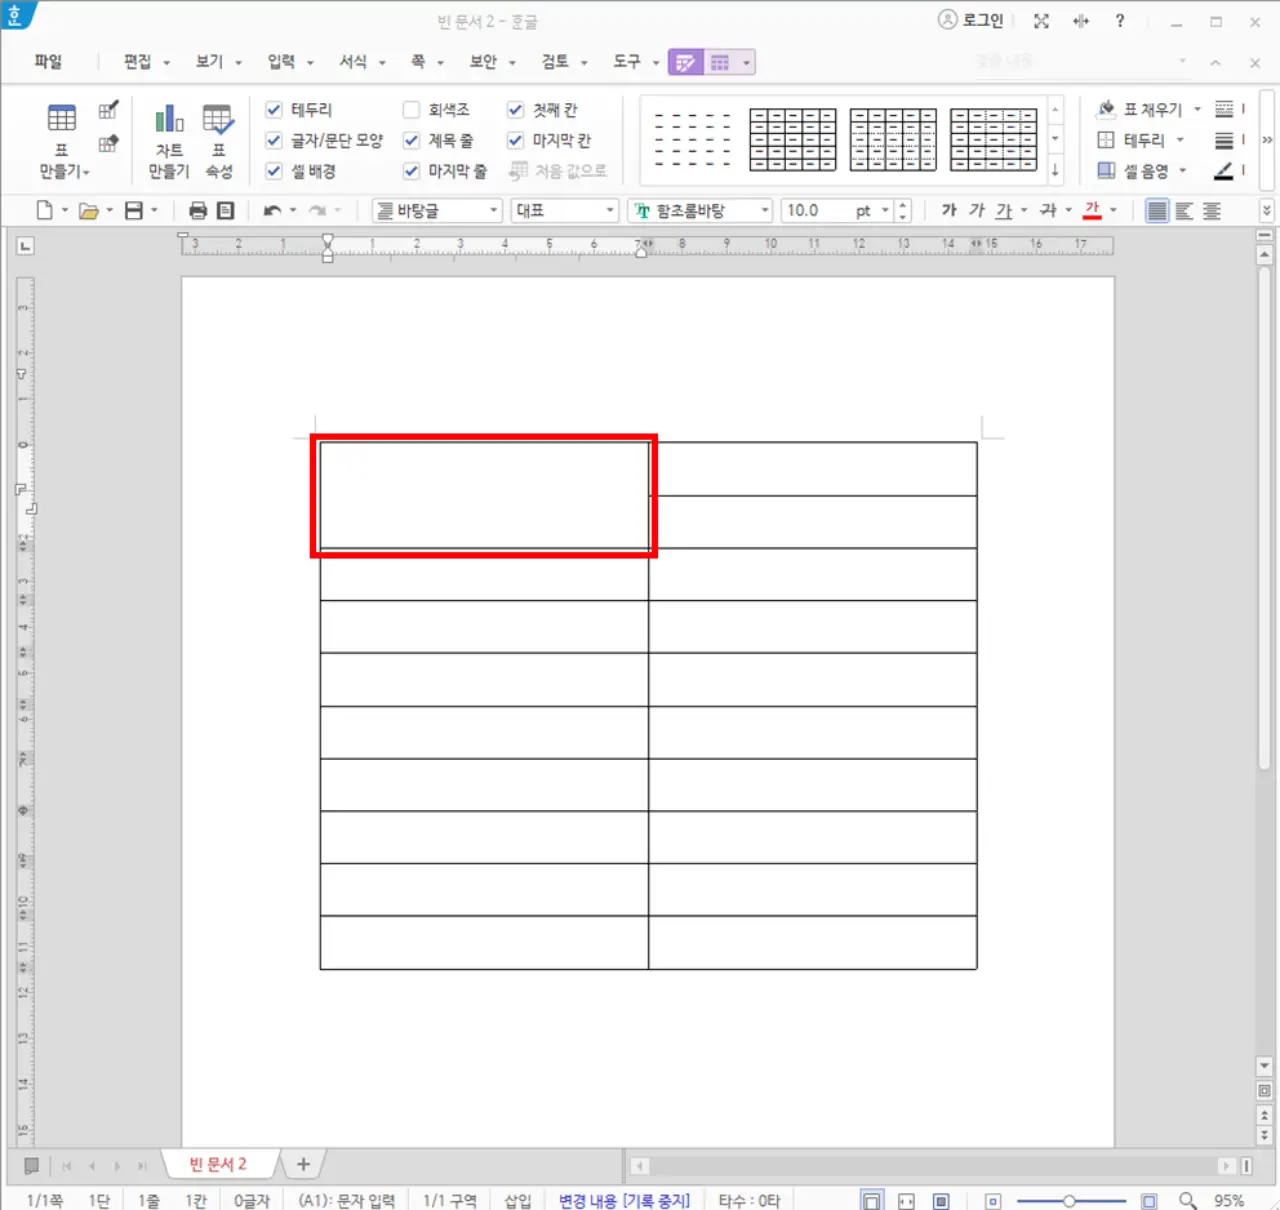Viewport: 1280px width, 1210px height.
Task: Pick the border line color pen icon
Action: point(1224,171)
